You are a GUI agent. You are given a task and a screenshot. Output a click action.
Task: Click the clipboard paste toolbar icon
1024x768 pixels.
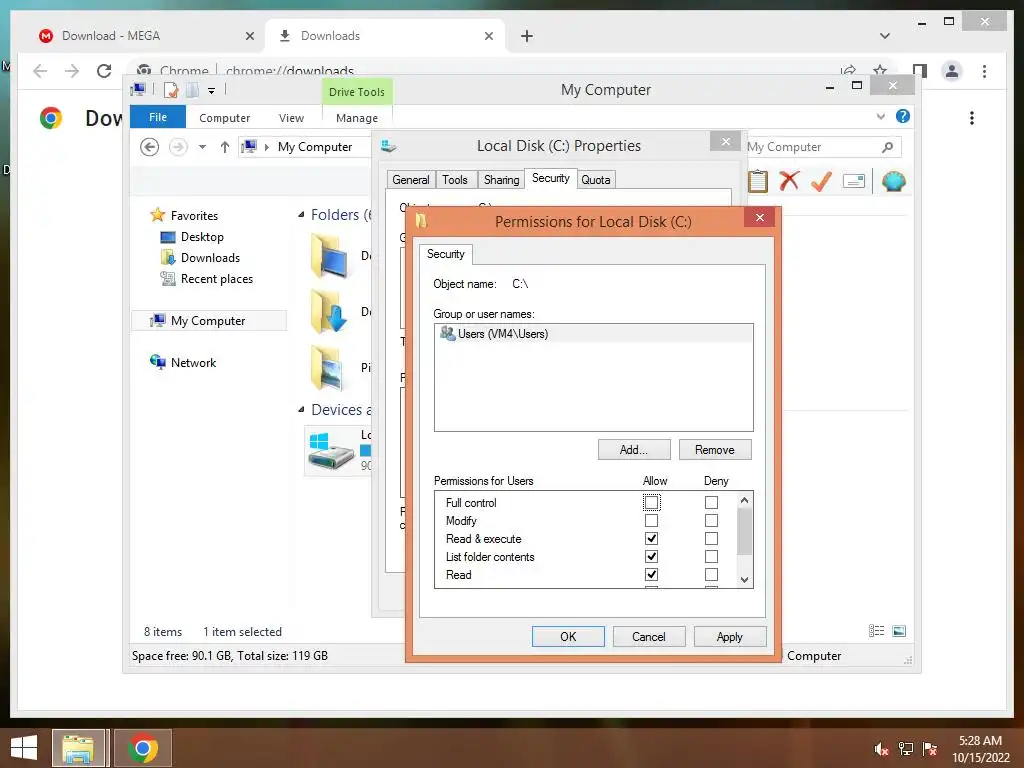[758, 181]
